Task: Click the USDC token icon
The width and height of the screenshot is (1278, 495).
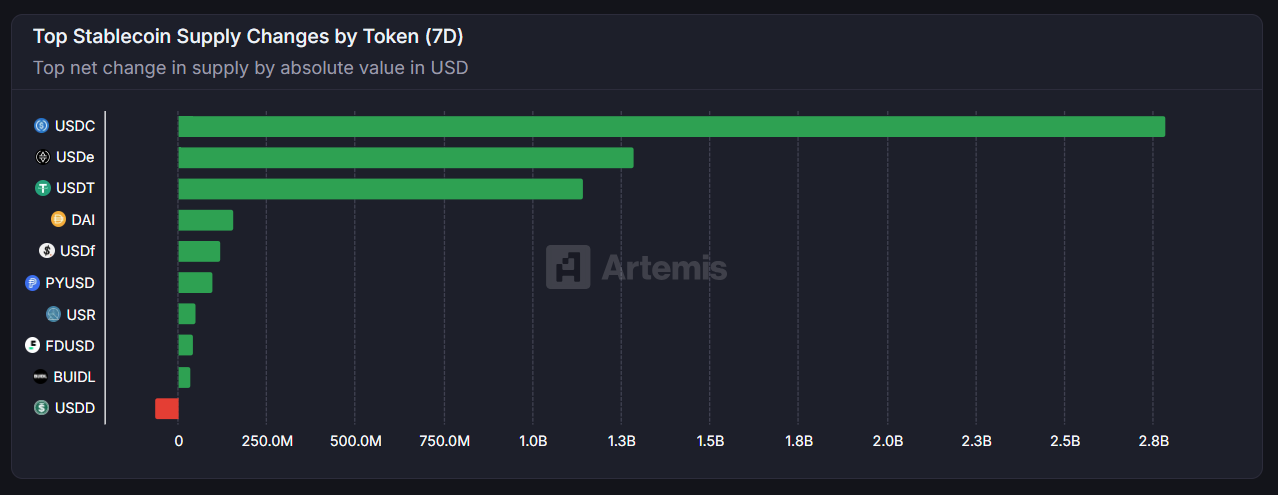Action: 42,126
